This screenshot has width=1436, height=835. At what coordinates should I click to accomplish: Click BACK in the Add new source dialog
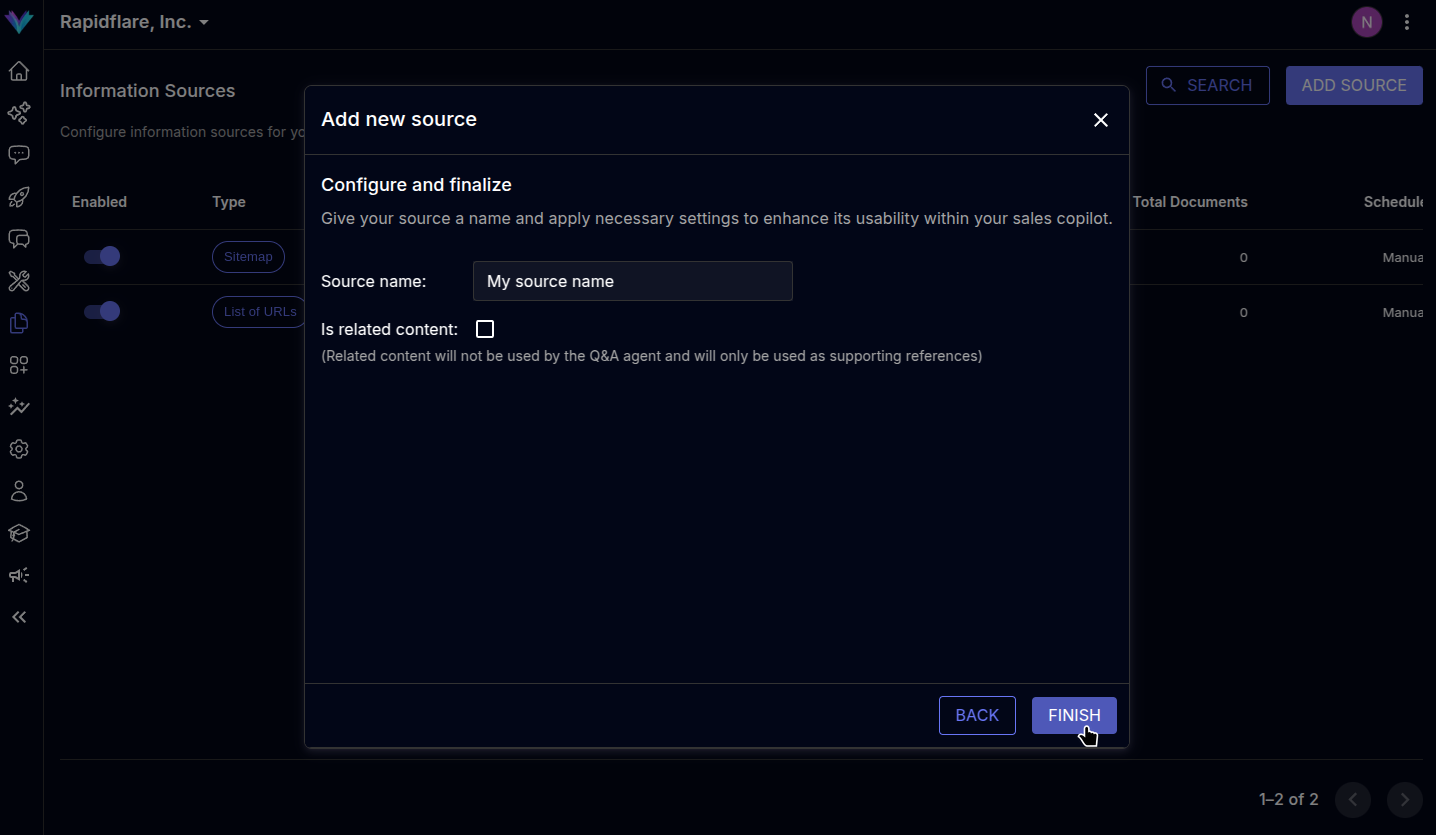tap(977, 715)
